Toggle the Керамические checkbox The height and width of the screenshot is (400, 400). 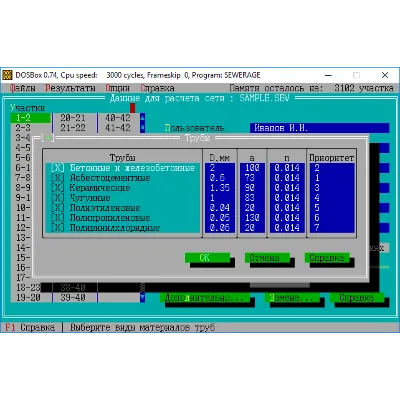click(58, 188)
